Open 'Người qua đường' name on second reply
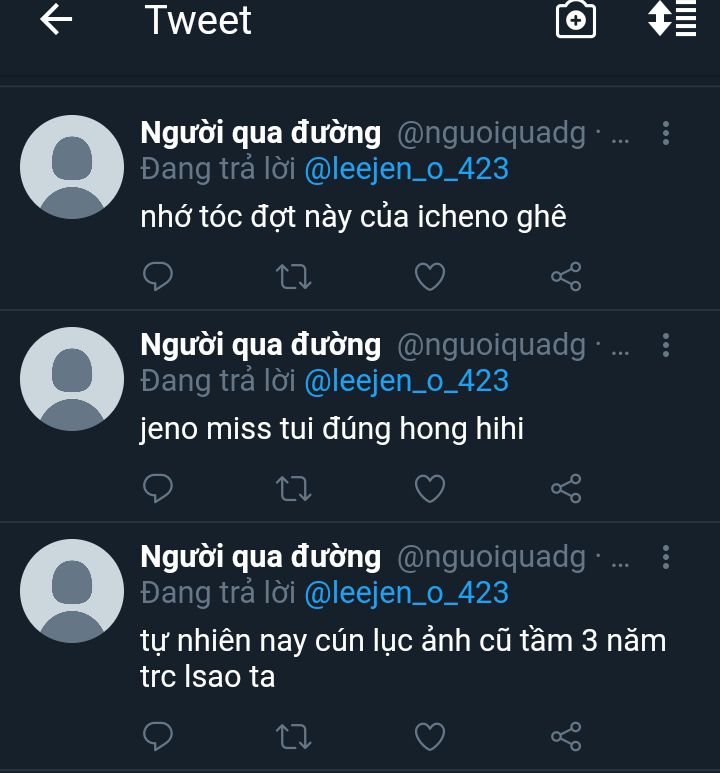The width and height of the screenshot is (720, 773). [x=261, y=345]
